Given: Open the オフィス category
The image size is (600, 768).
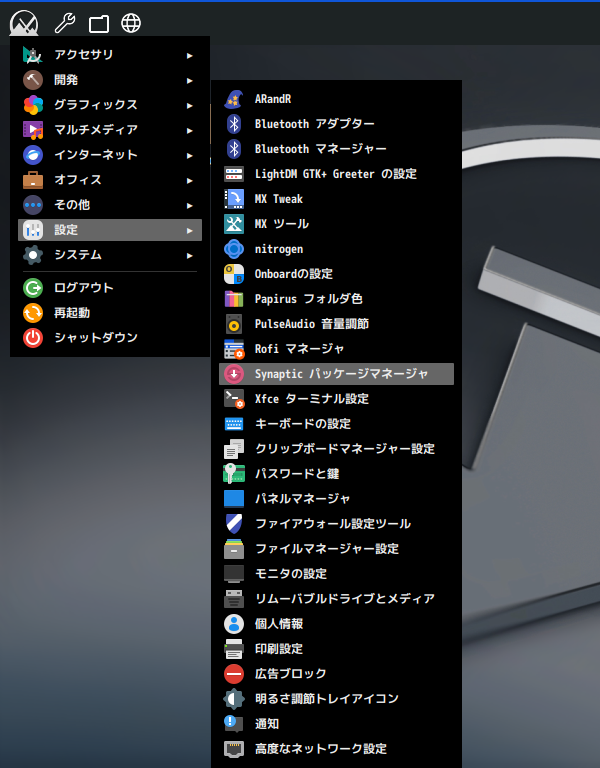Looking at the screenshot, I should (x=110, y=180).
